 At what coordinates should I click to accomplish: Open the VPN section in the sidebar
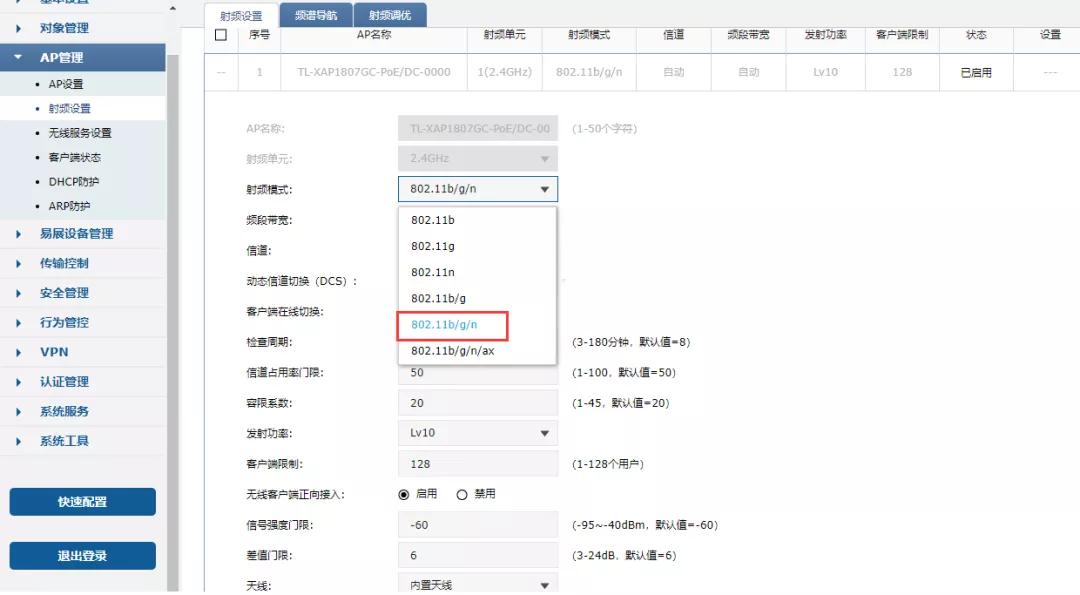click(x=53, y=351)
